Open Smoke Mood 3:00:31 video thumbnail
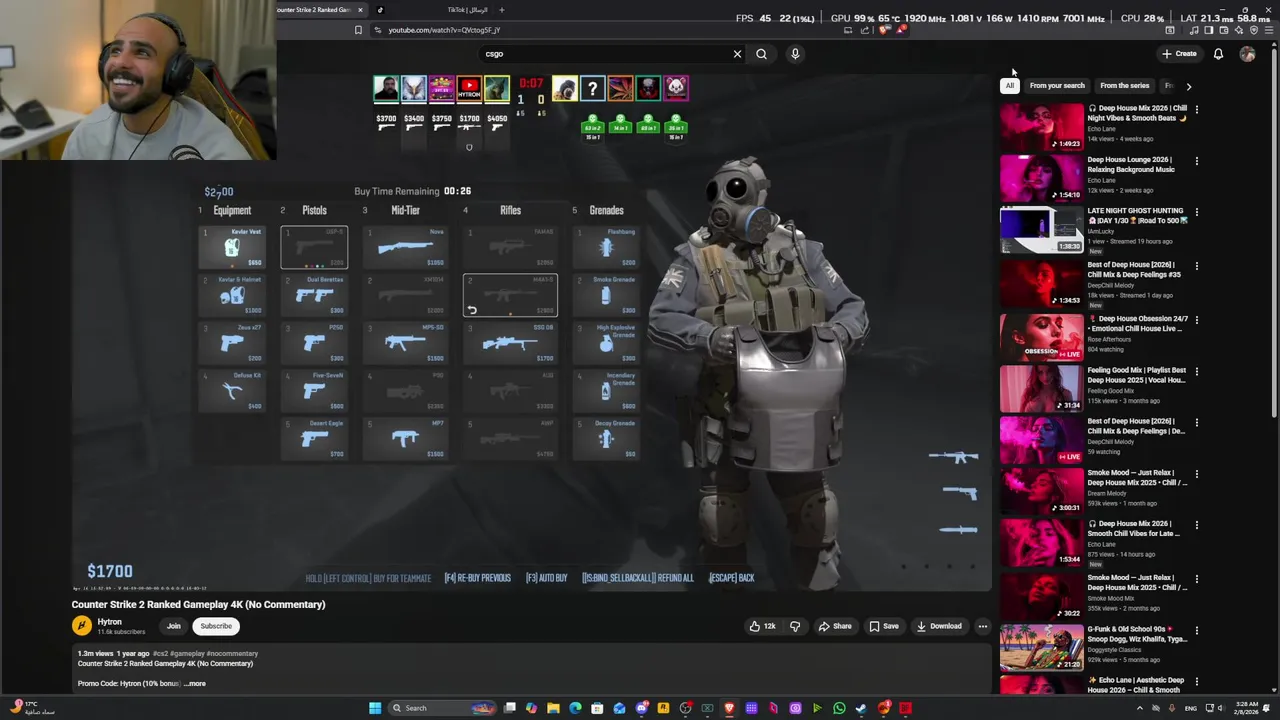1280x720 pixels. pos(1041,490)
